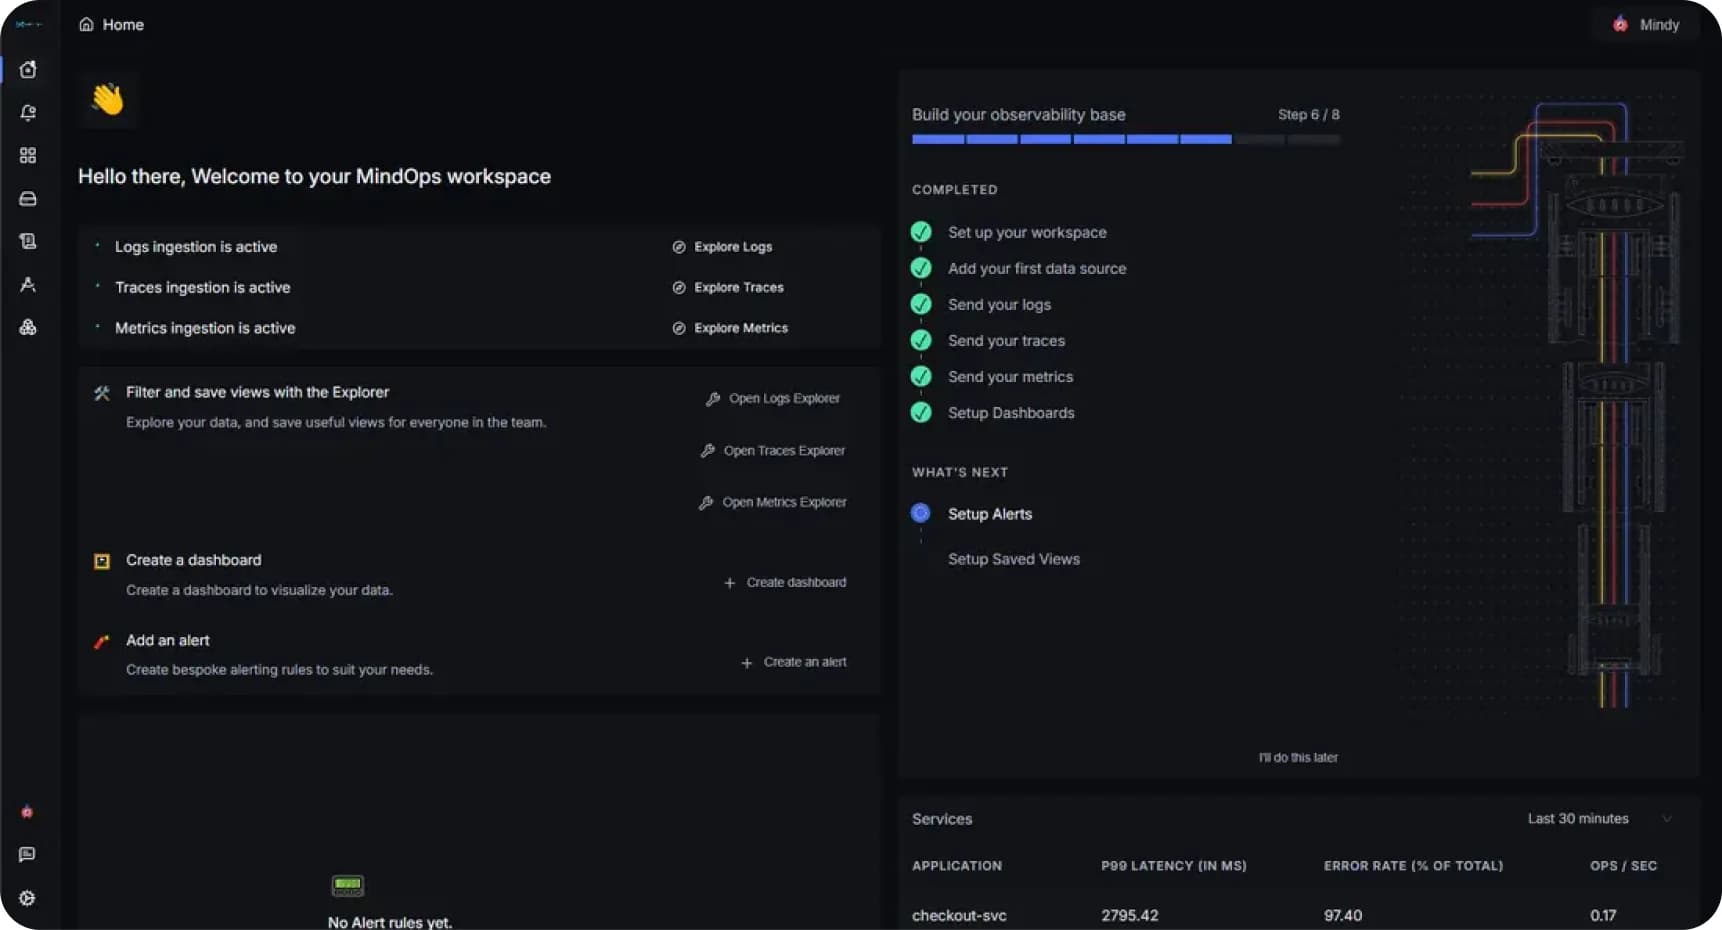Open the chat support icon in the sidebar
The height and width of the screenshot is (930, 1722).
click(27, 854)
